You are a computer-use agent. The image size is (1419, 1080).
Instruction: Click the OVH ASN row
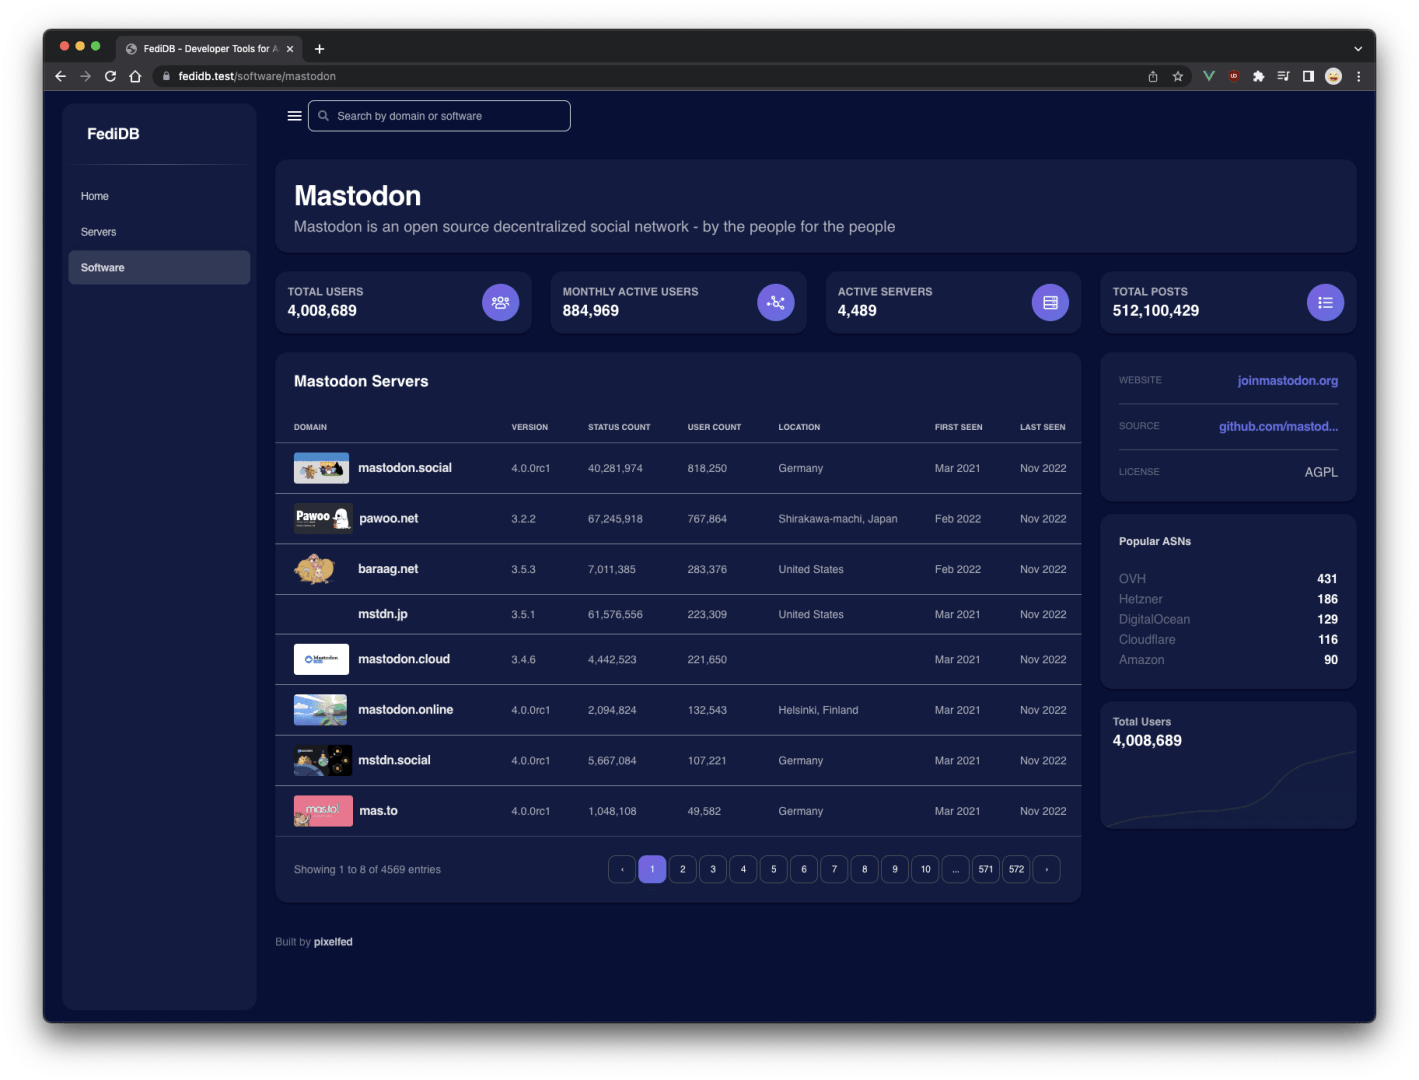point(1228,579)
